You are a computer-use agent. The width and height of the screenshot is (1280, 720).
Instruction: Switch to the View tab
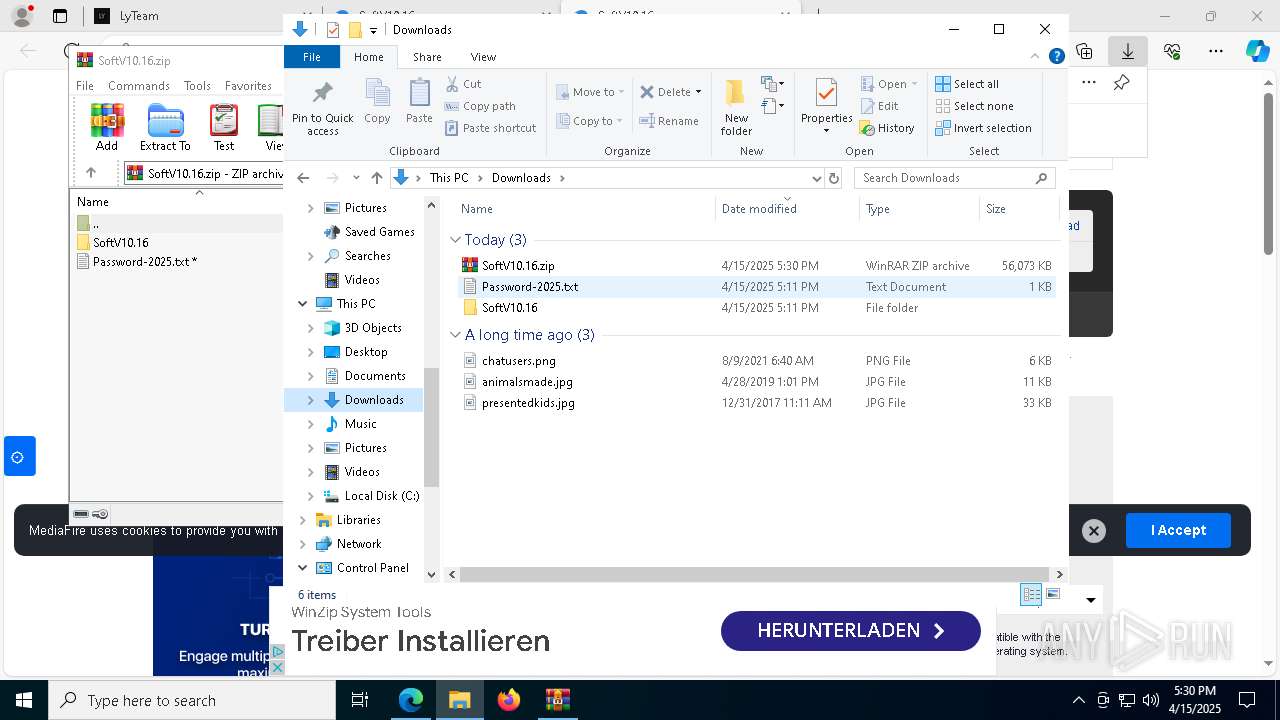[483, 57]
